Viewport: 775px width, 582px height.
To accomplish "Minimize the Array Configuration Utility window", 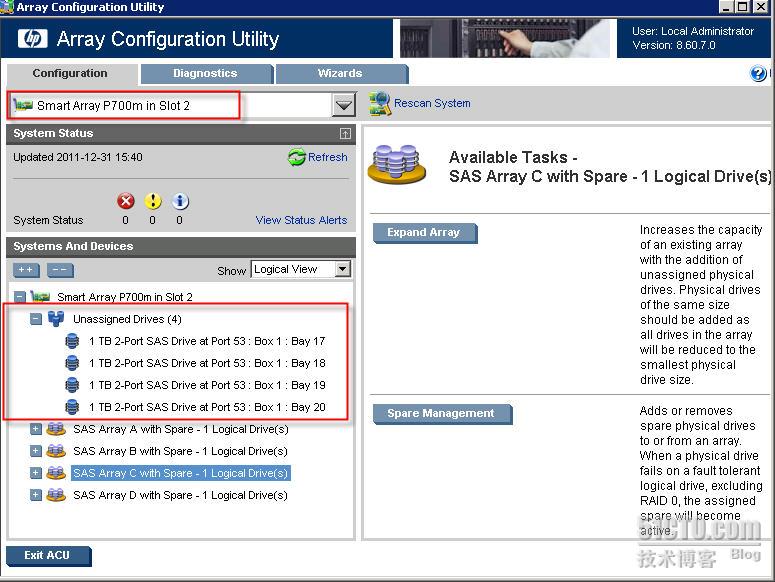I will coord(726,7).
